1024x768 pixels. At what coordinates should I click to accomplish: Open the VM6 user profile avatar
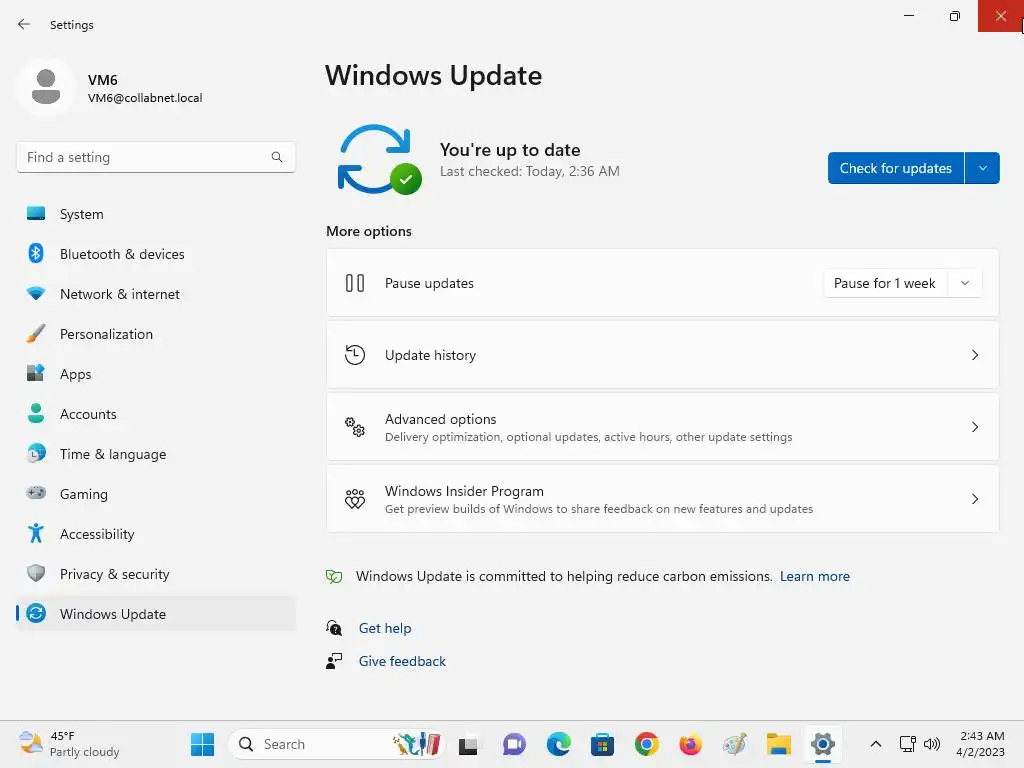pos(46,87)
